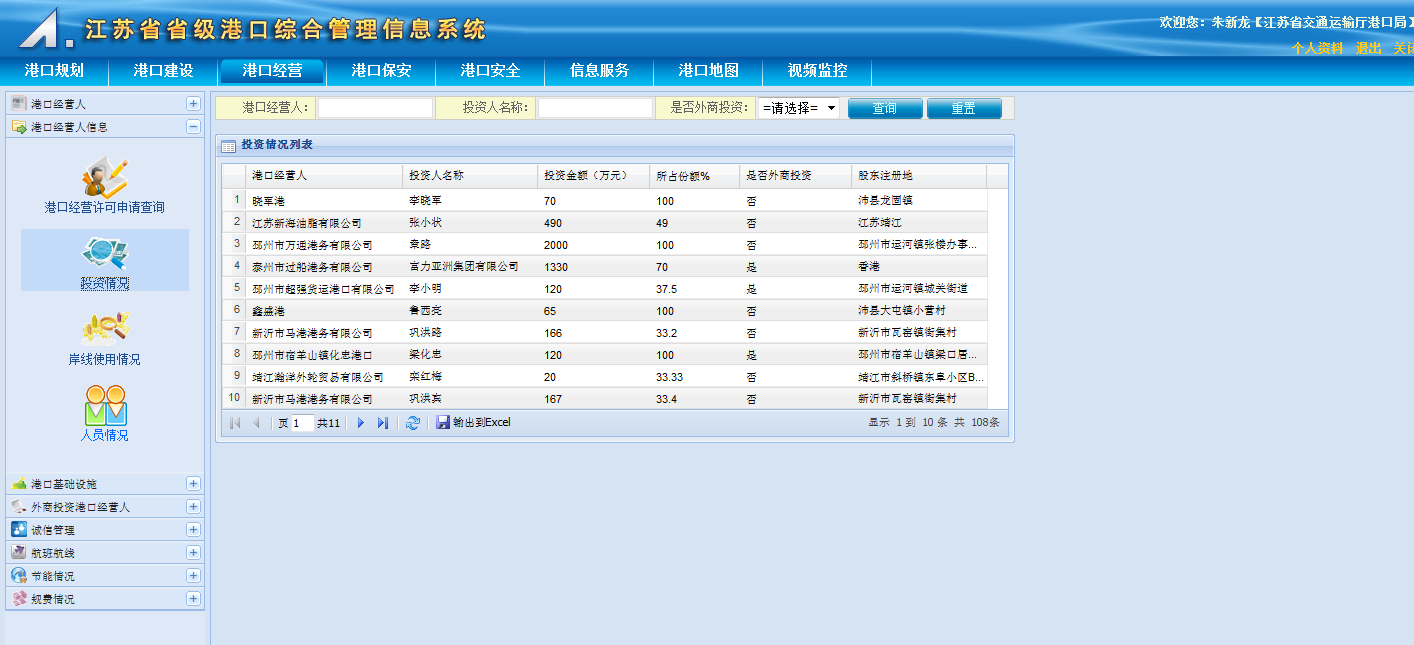Viewport: 1414px width, 645px height.
Task: Click the 退出 logout link
Action: (1368, 48)
